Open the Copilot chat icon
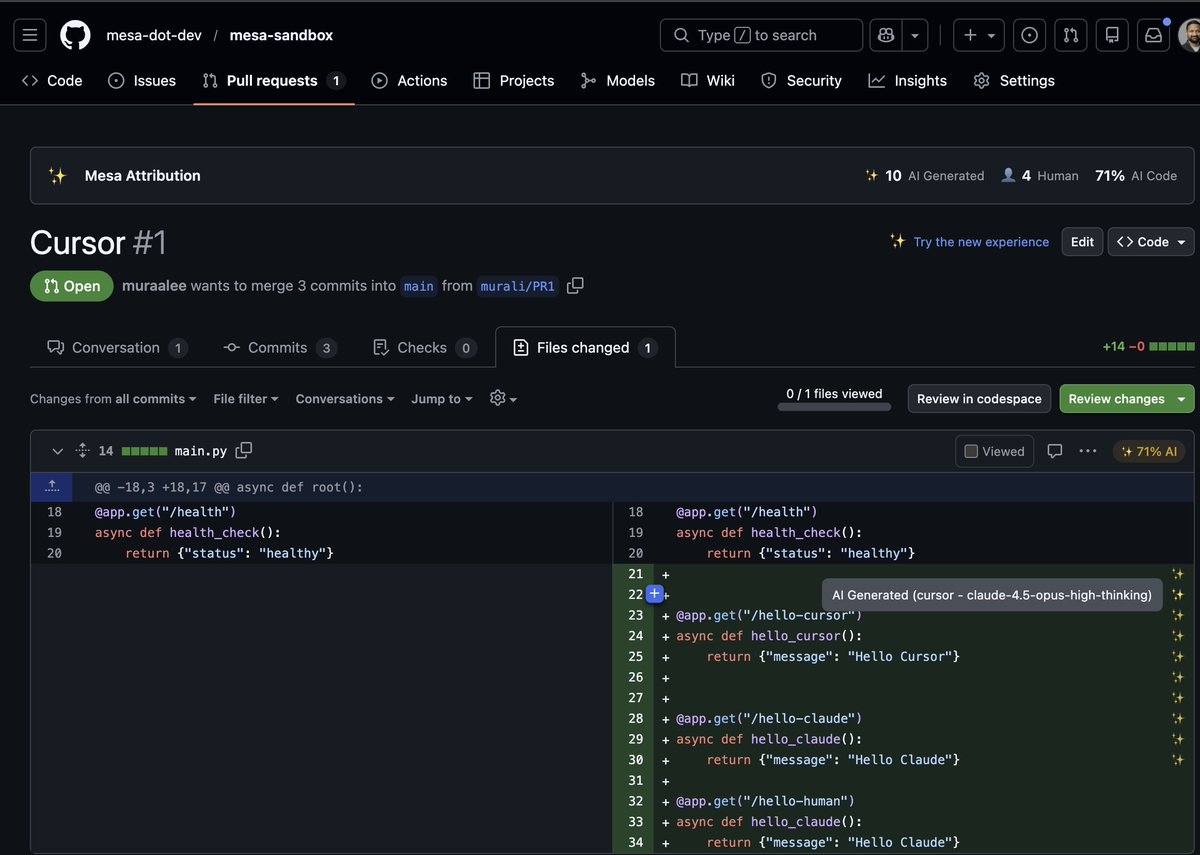This screenshot has height=855, width=1200. [x=885, y=35]
